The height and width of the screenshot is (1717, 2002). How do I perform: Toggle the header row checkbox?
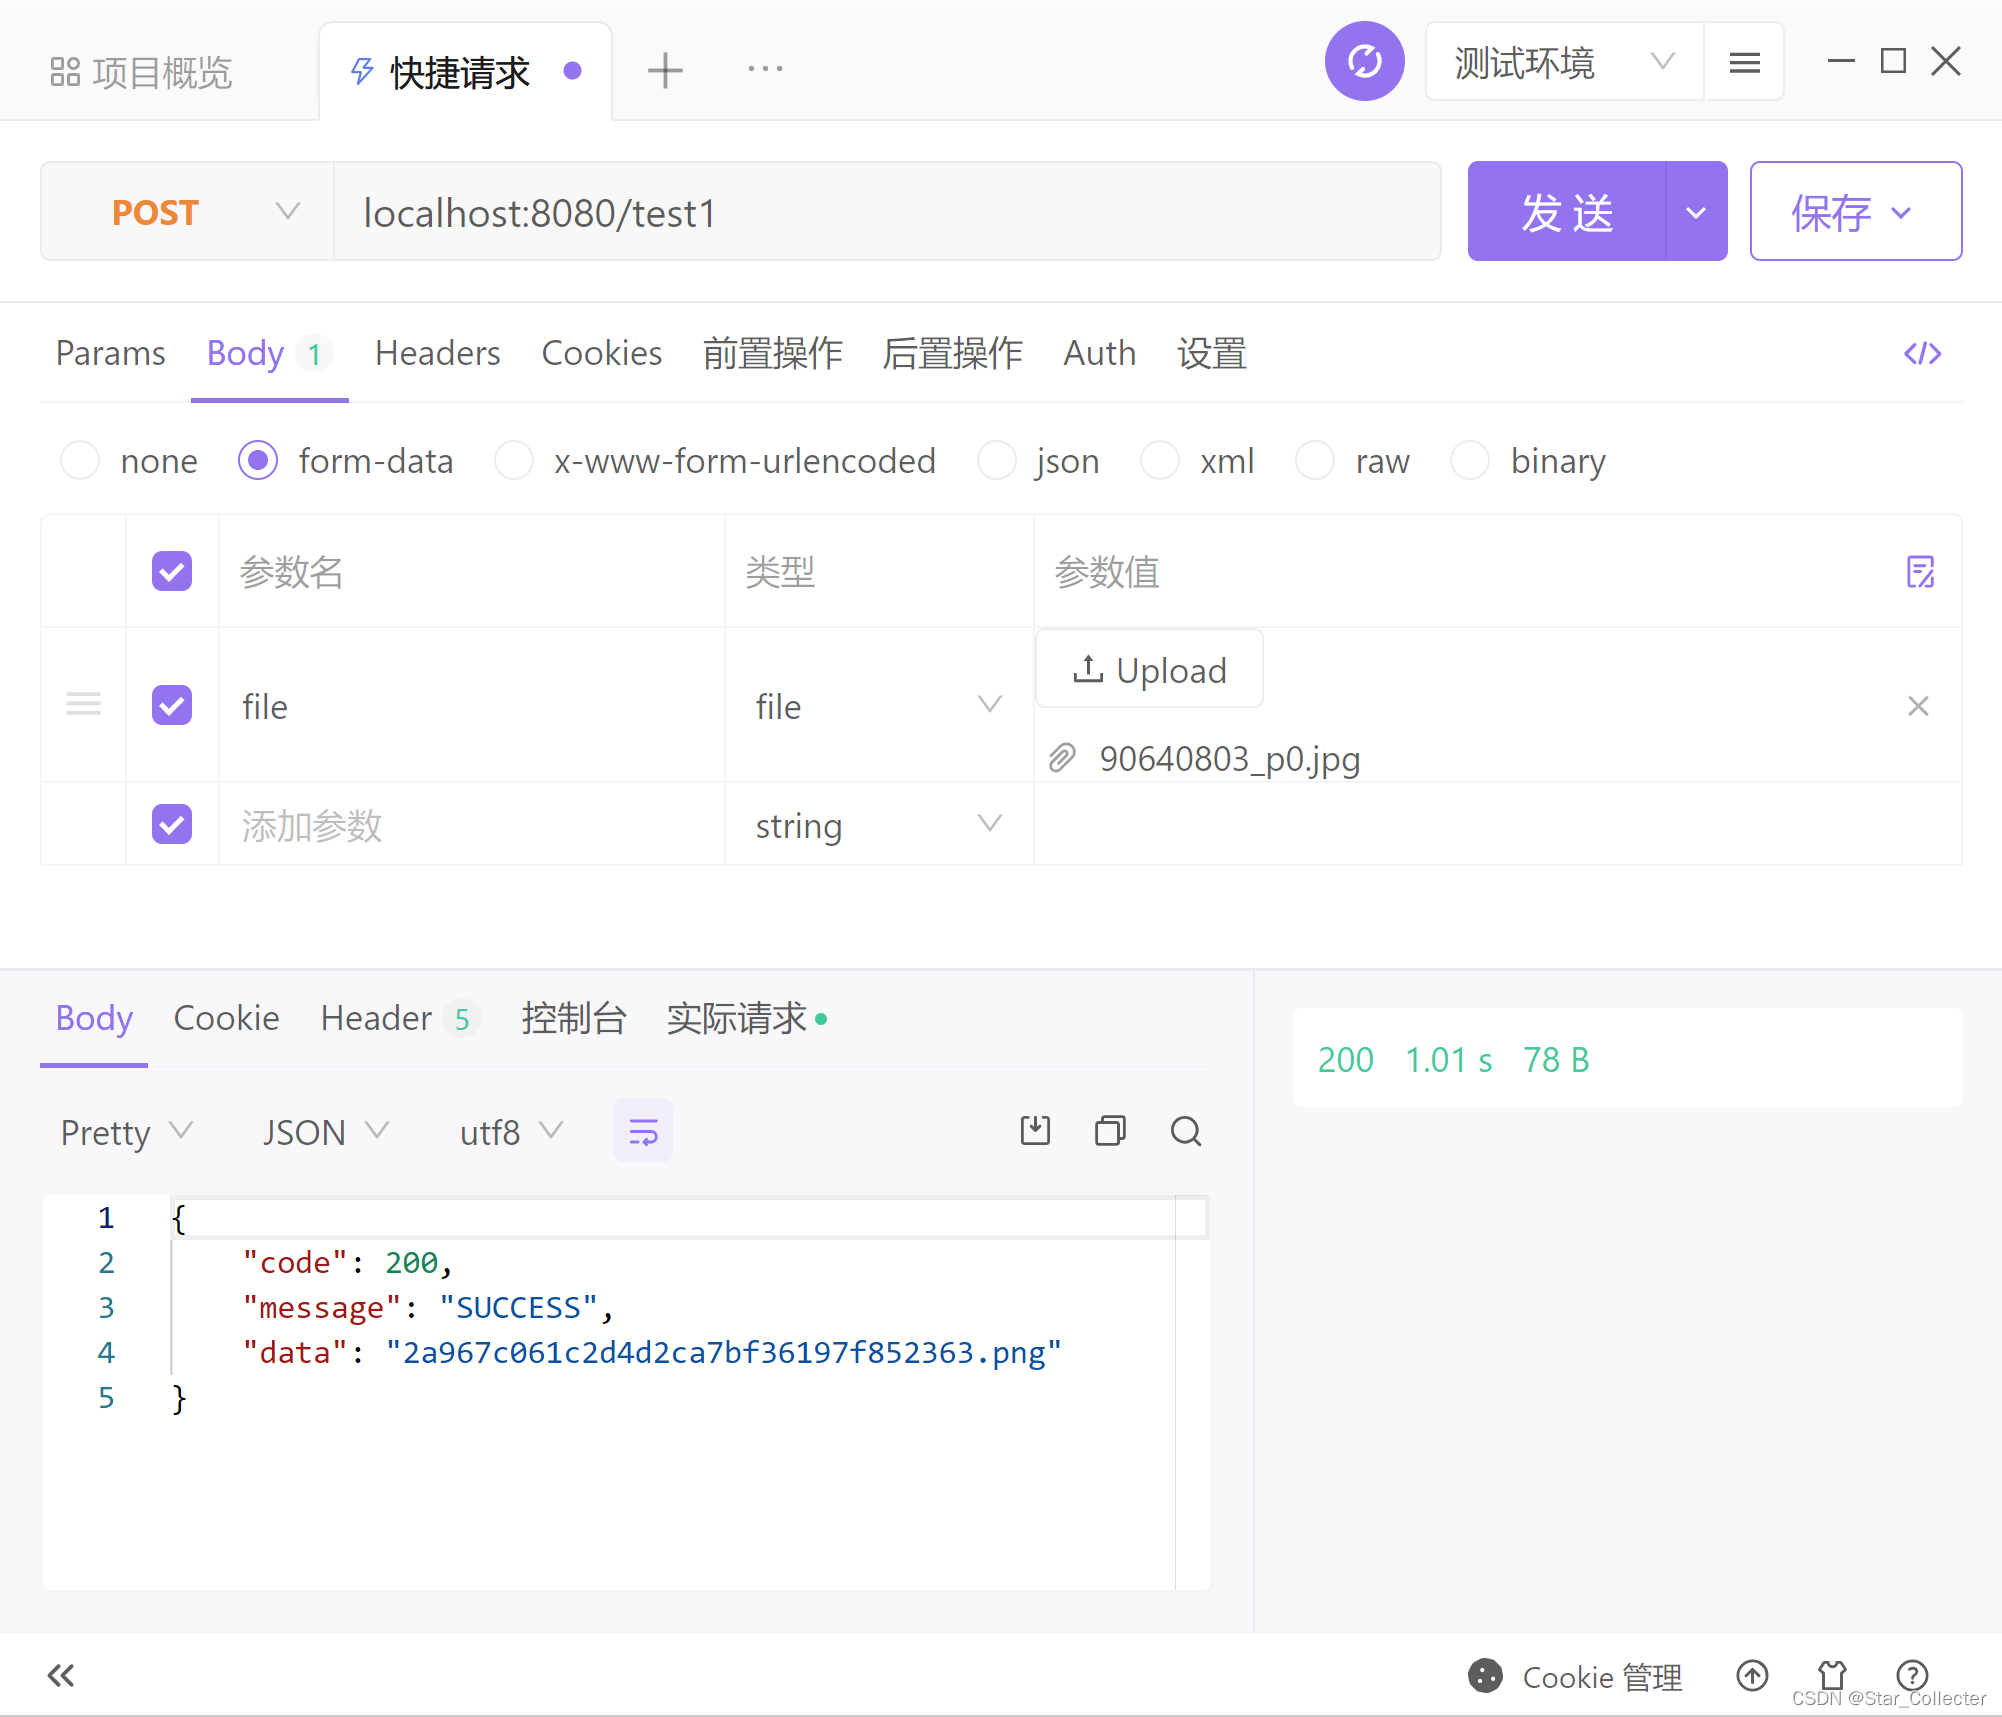click(172, 570)
